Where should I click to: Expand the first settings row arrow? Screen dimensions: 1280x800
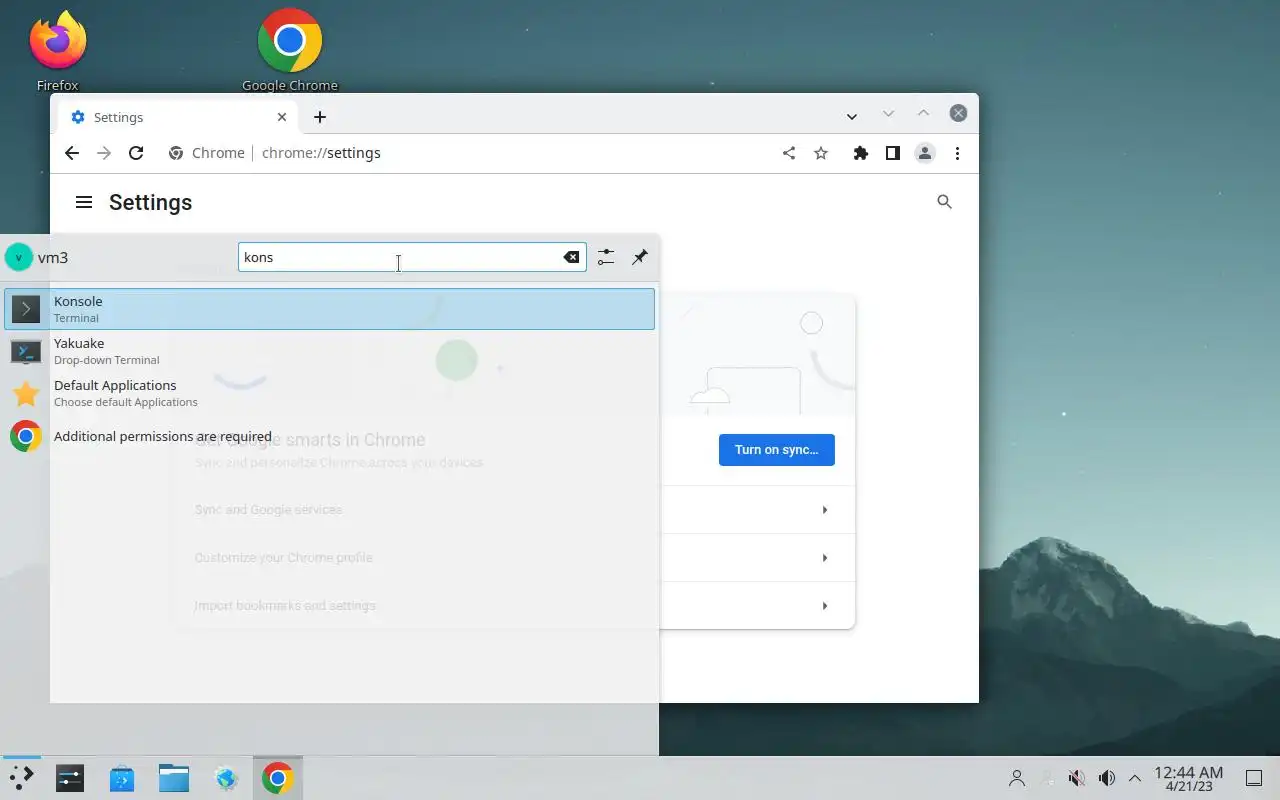click(x=825, y=510)
